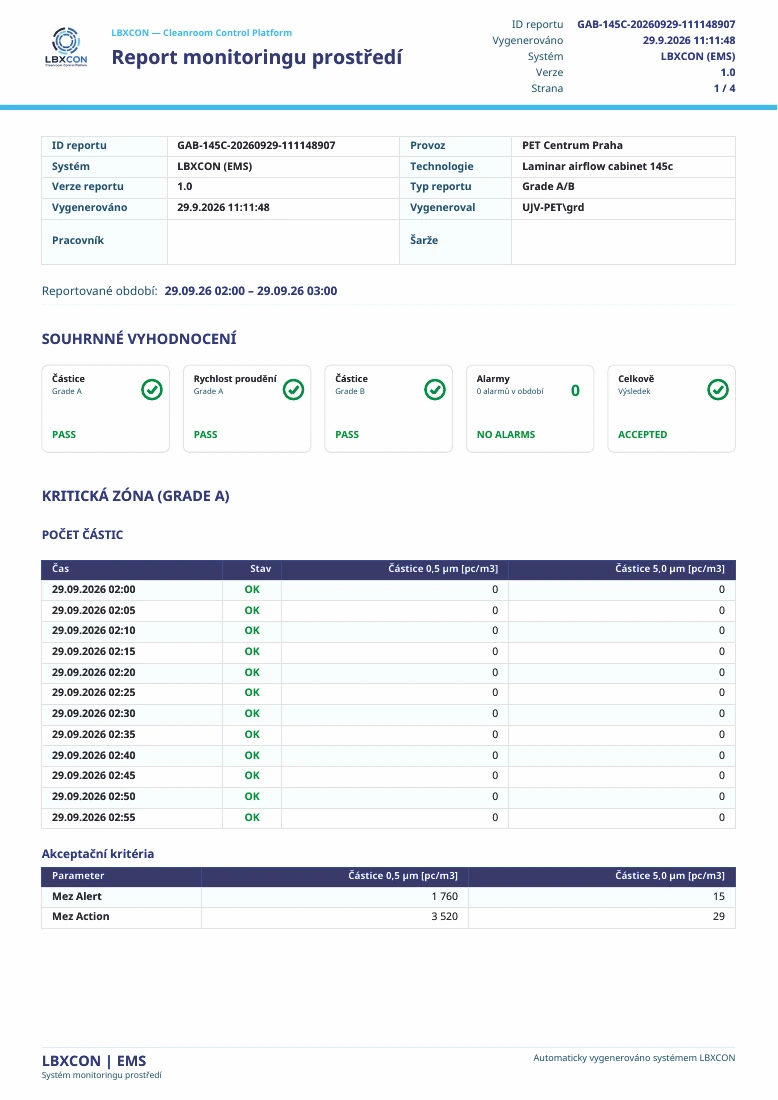The width and height of the screenshot is (778, 1100).
Task: Select row 29.09.2026 02:20 timestamp
Action: pos(93,672)
